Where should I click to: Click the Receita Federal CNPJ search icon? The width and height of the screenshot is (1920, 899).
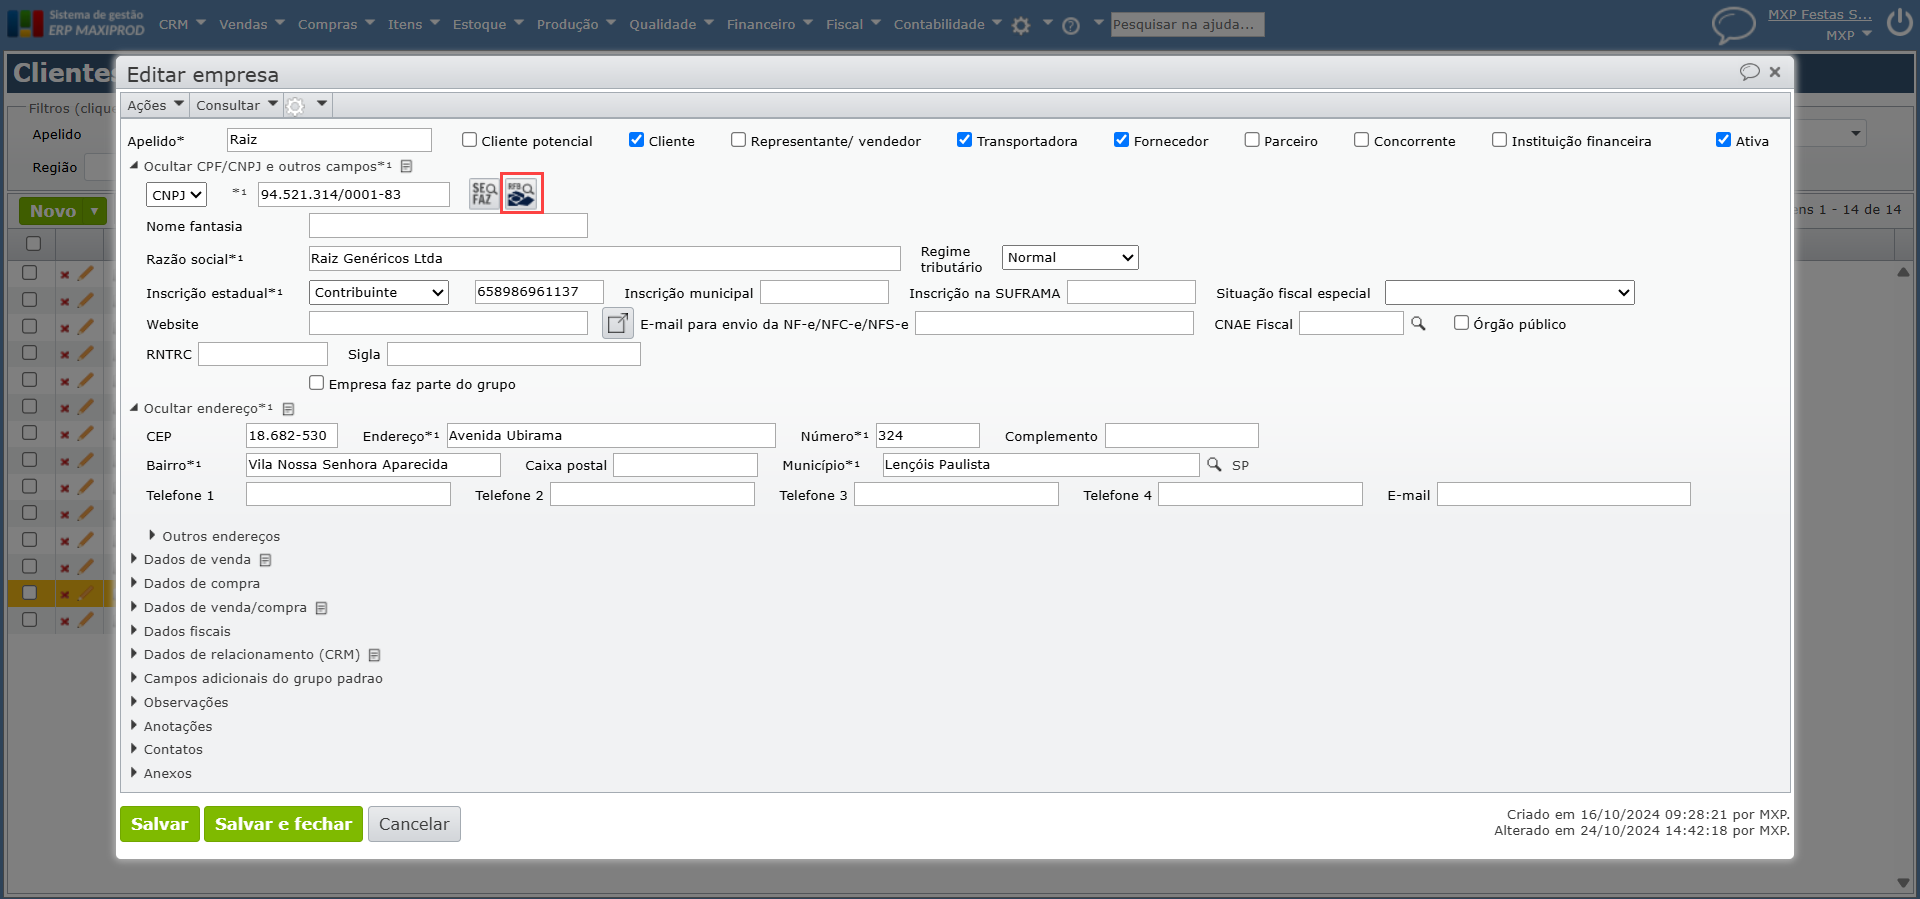pyautogui.click(x=521, y=194)
